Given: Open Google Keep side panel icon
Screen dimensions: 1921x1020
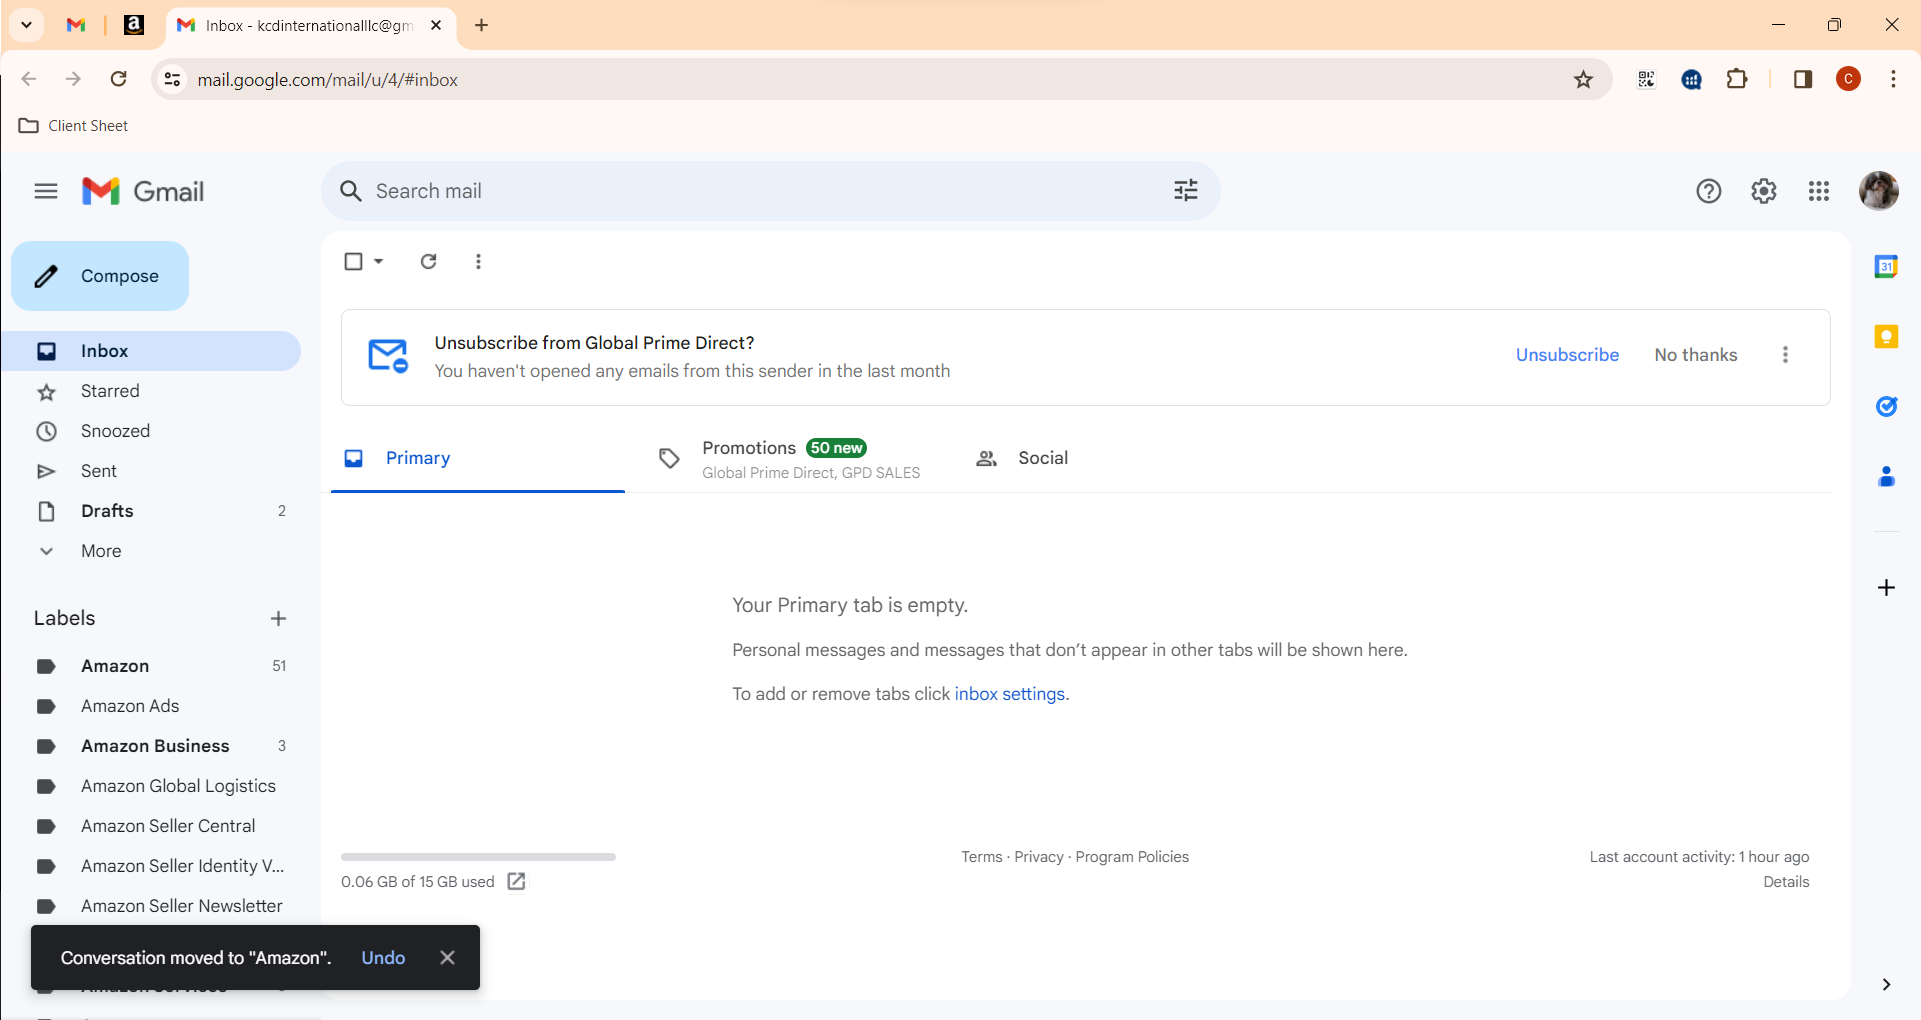Looking at the screenshot, I should coord(1886,337).
